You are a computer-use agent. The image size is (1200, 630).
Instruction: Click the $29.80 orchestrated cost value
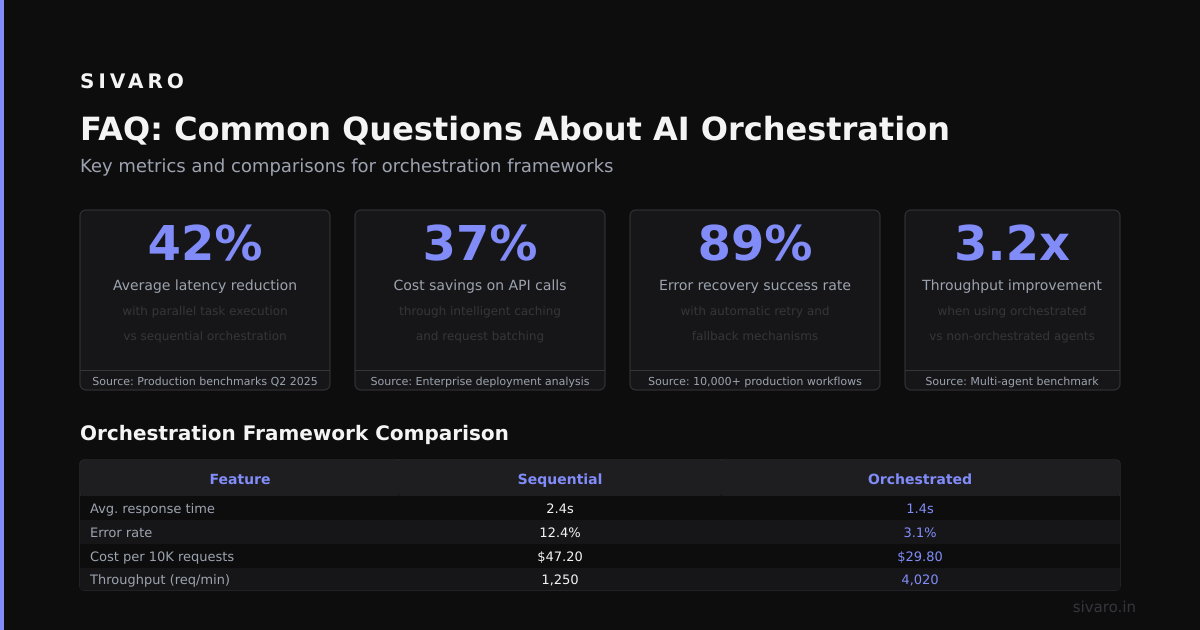920,556
